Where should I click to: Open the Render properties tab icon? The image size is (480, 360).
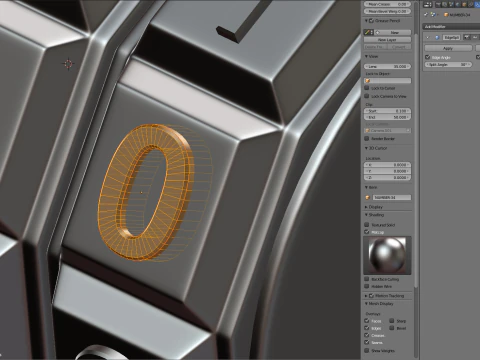[438, 4]
